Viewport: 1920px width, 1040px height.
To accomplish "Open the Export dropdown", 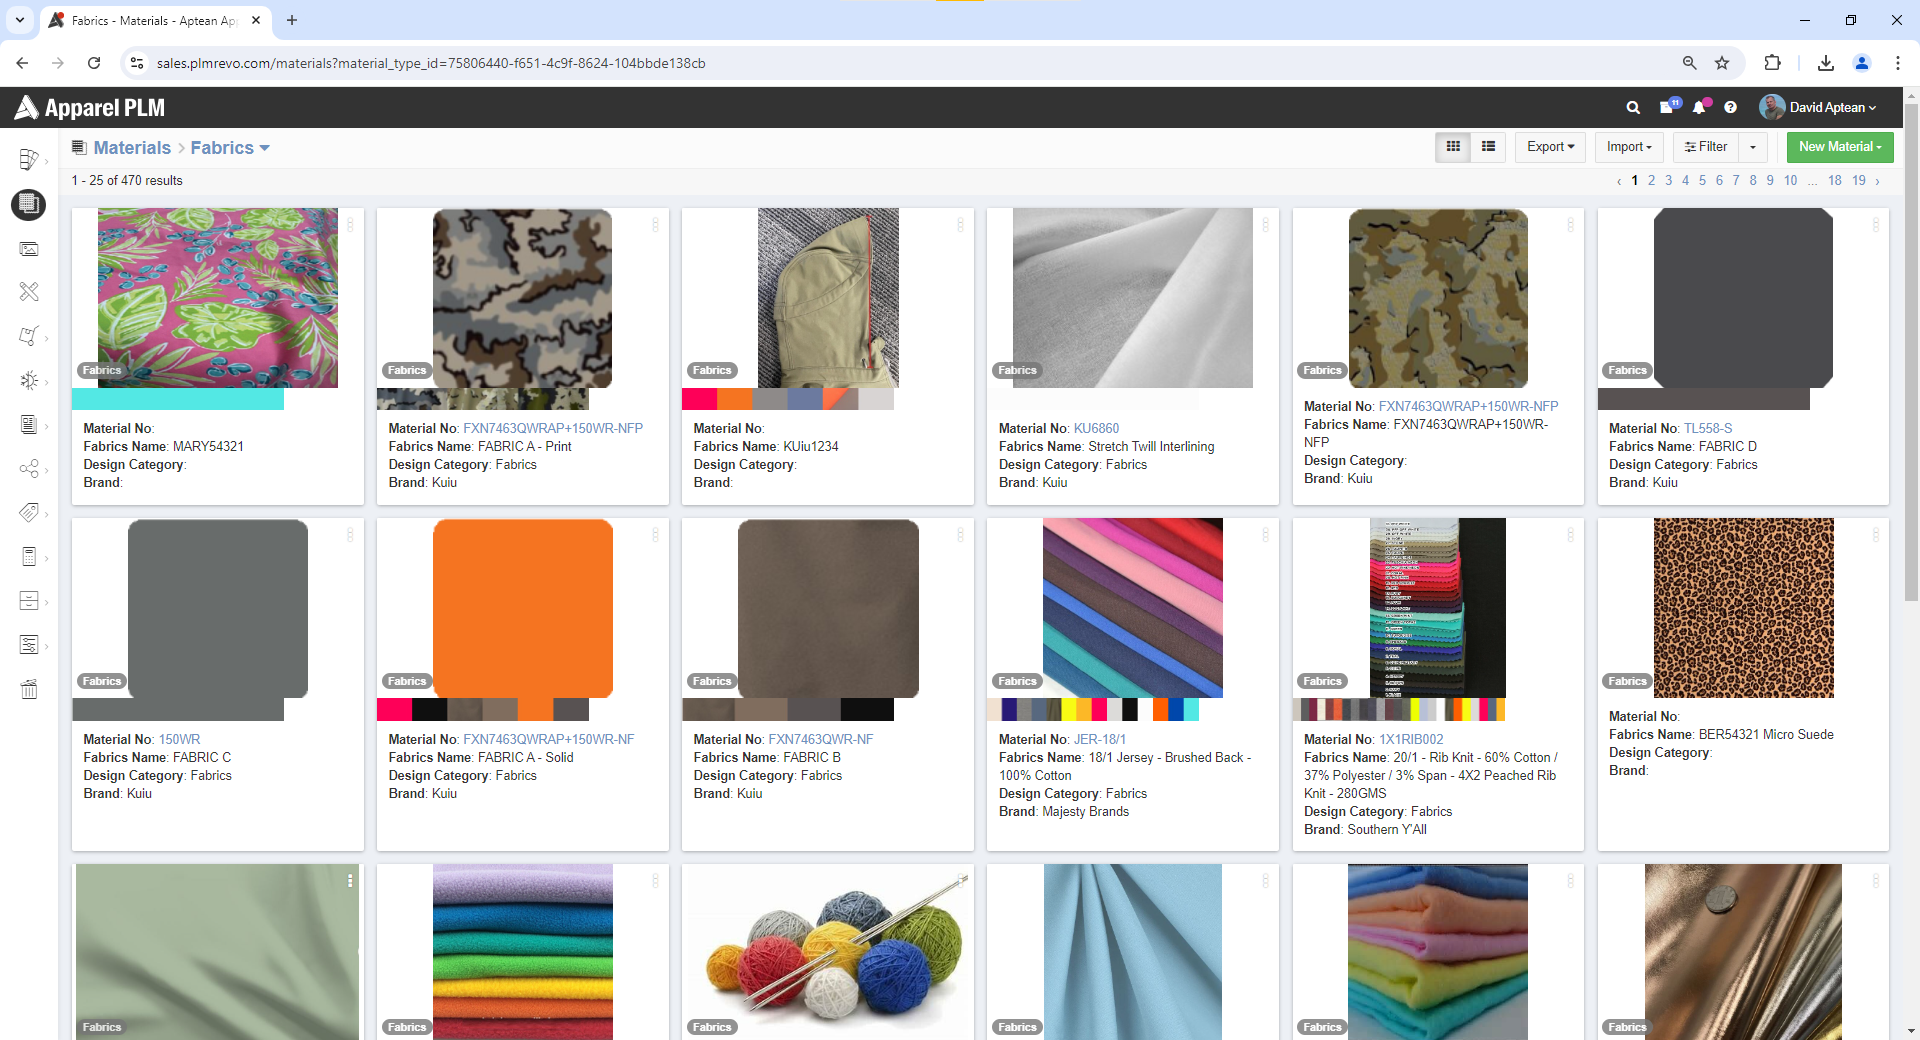I will 1550,147.
